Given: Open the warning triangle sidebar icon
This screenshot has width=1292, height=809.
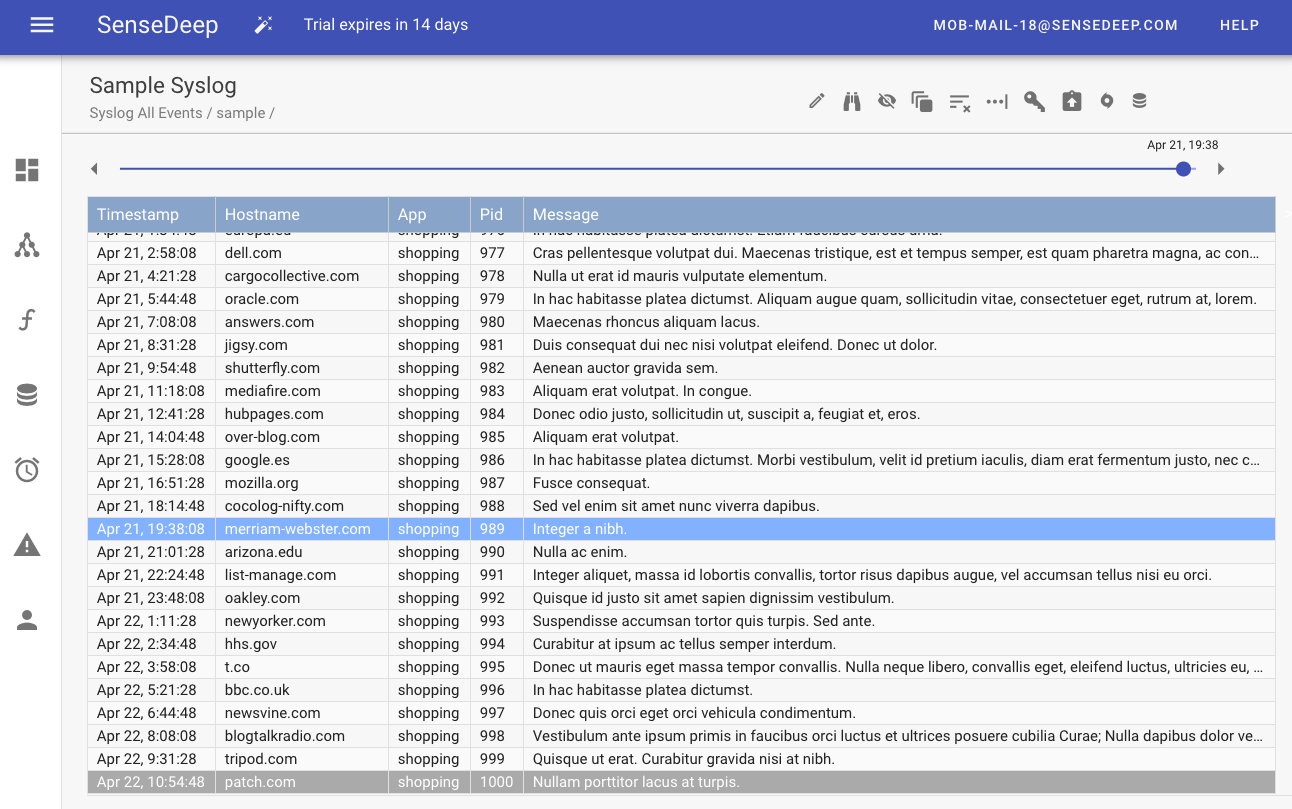Looking at the screenshot, I should click(27, 545).
